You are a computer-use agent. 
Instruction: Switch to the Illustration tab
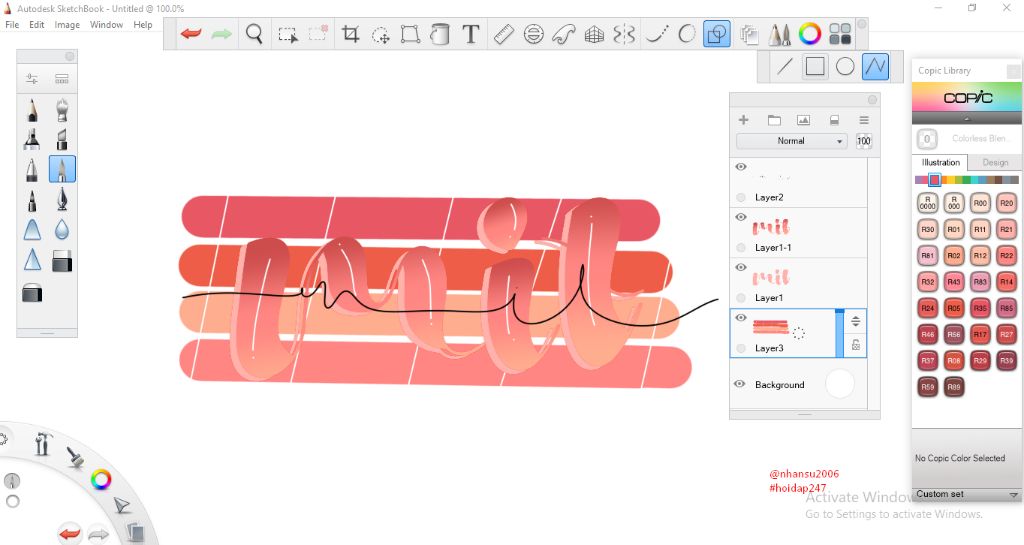coord(940,163)
